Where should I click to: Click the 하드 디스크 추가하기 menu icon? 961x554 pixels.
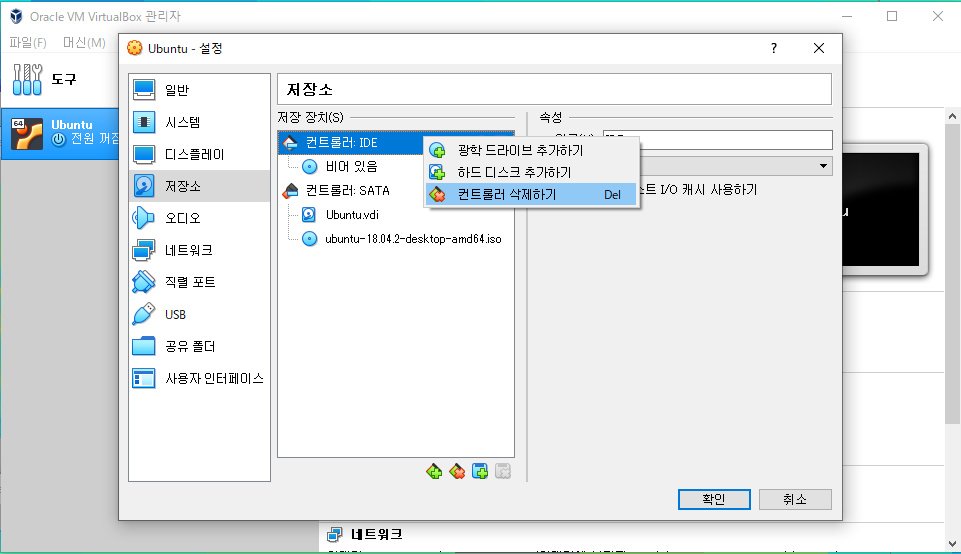(437, 172)
